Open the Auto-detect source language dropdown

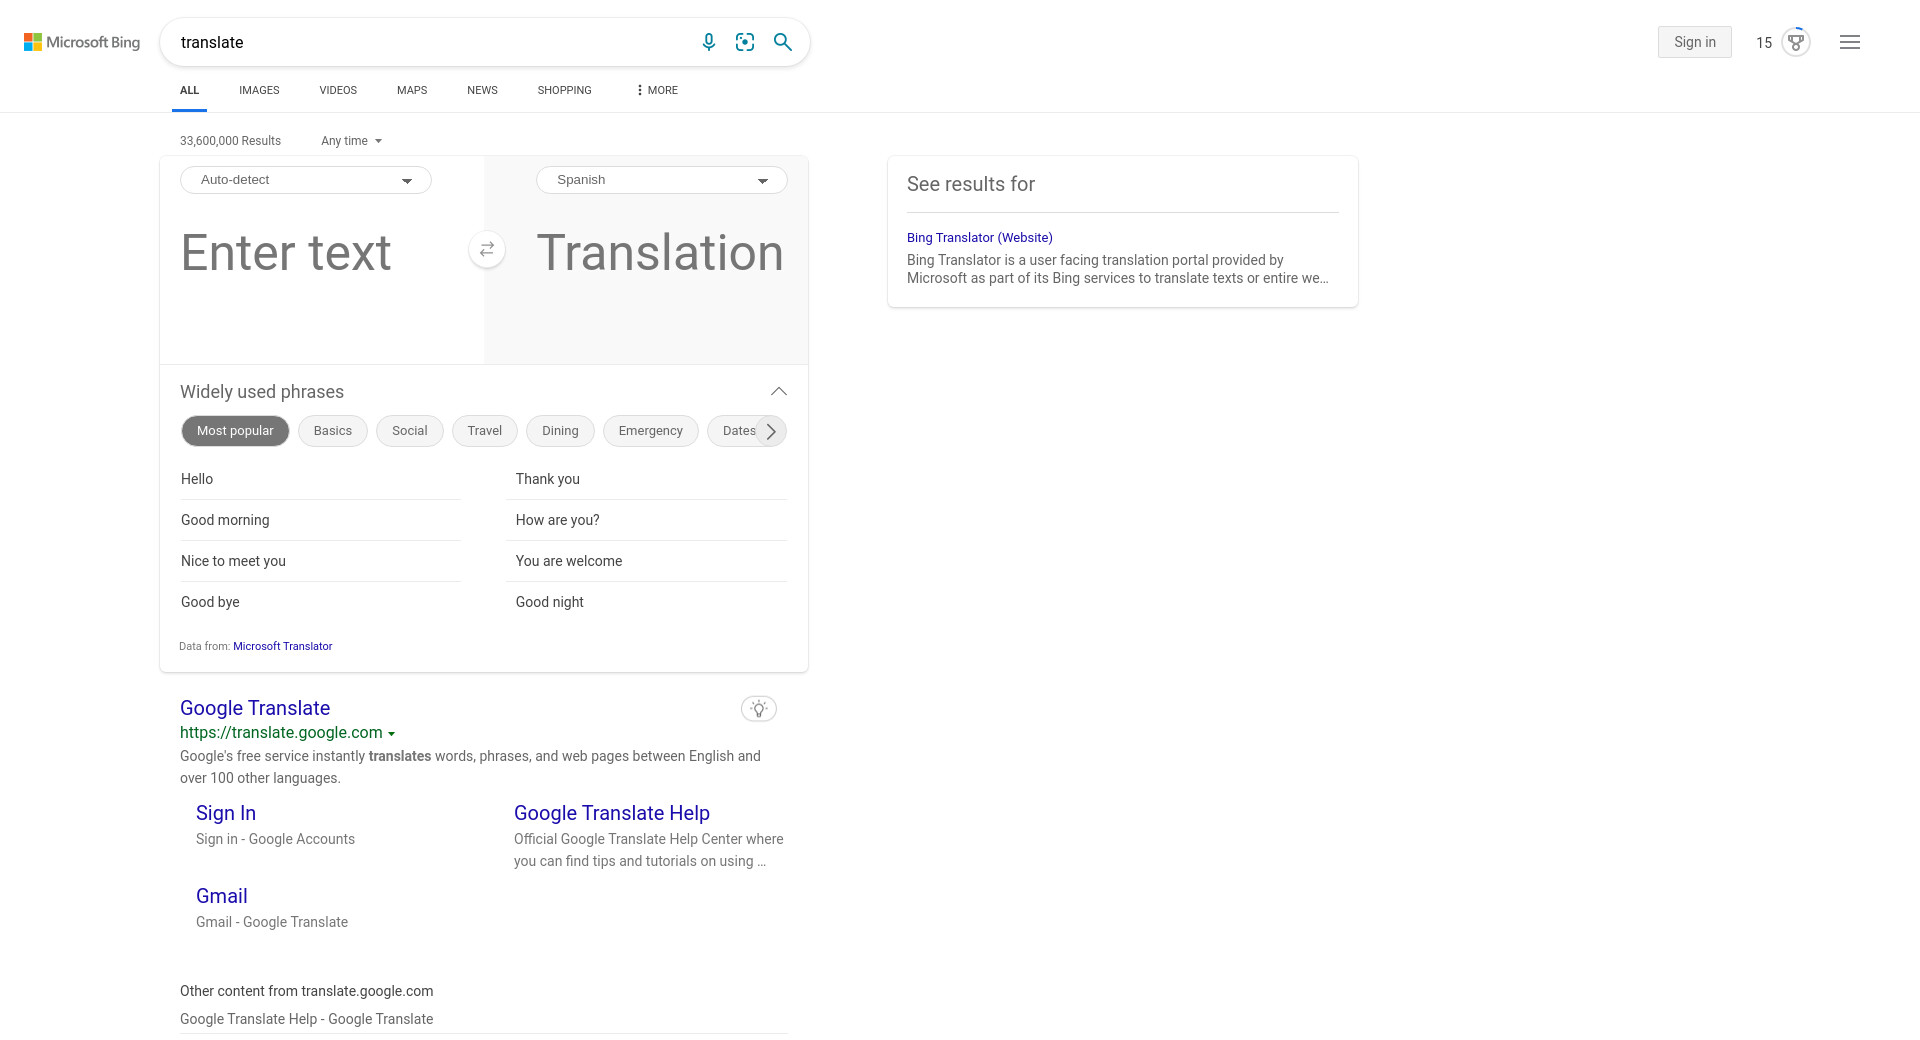[306, 180]
